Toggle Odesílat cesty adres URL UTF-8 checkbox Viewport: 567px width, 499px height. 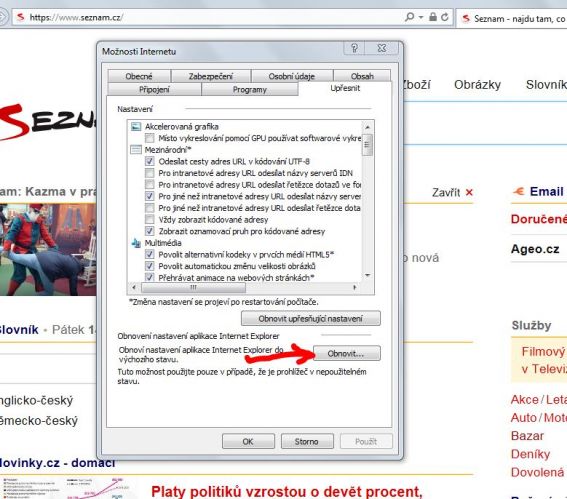pyautogui.click(x=149, y=161)
